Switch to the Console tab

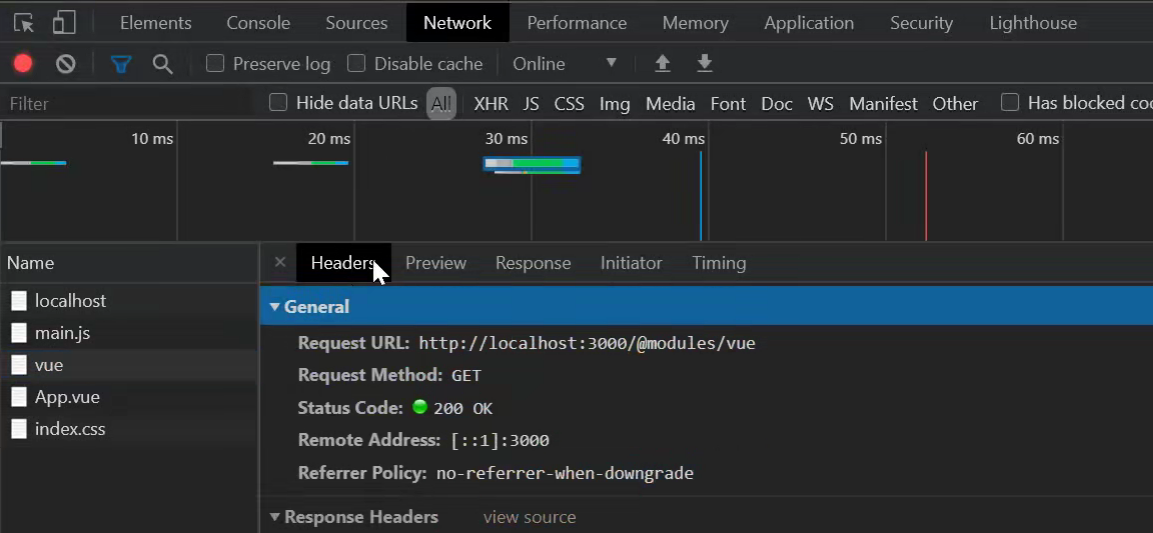[x=258, y=22]
